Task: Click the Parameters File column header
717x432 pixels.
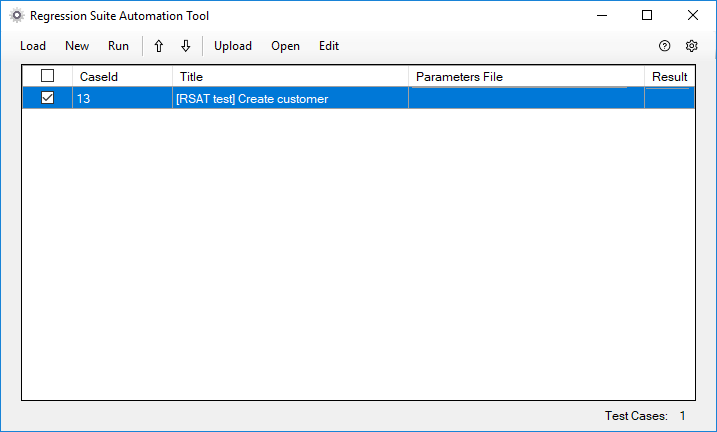Action: 526,77
